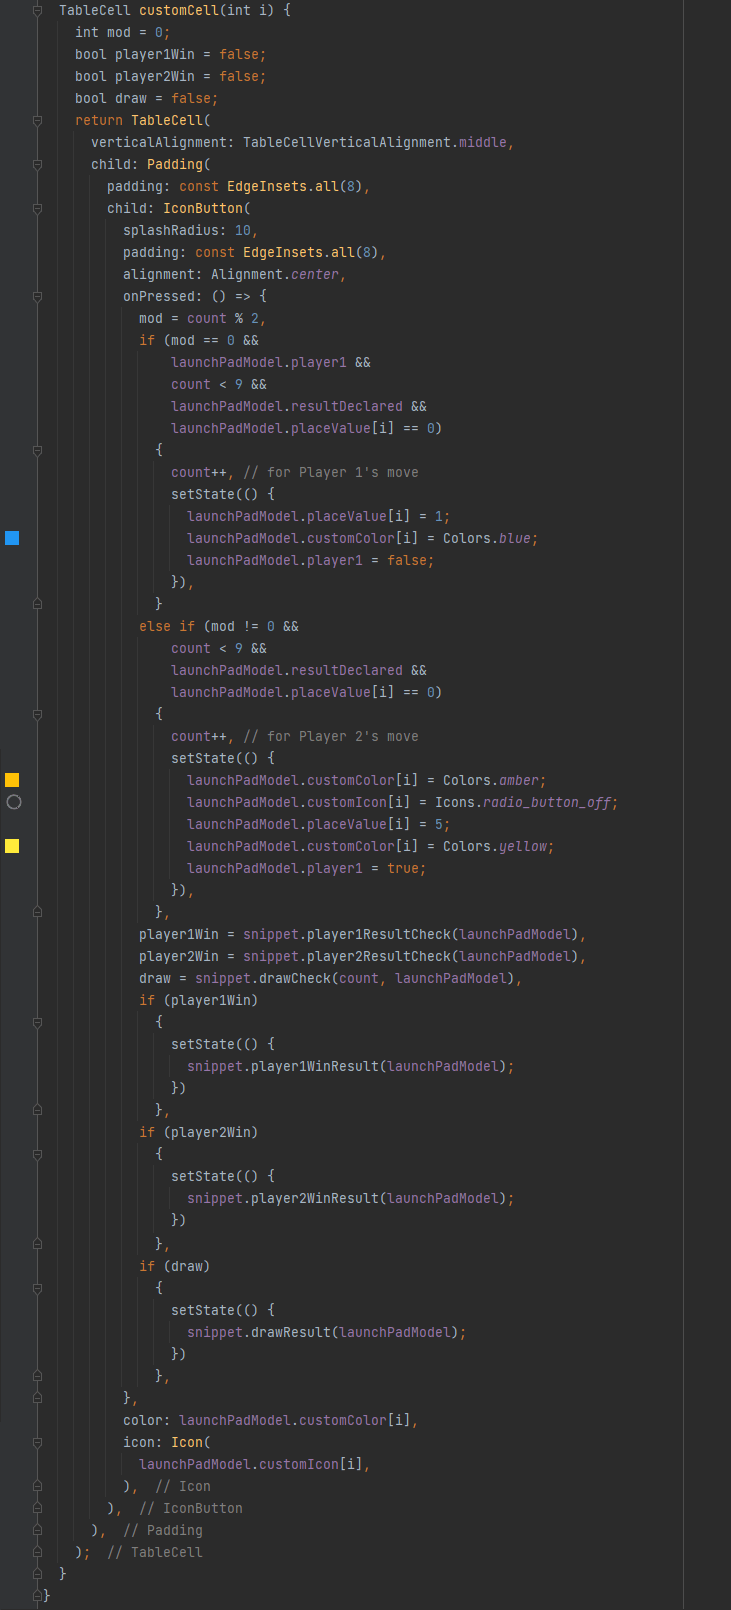Click fold end marker beside '// Padding' comment
731x1610 pixels.
[x=37, y=1530]
